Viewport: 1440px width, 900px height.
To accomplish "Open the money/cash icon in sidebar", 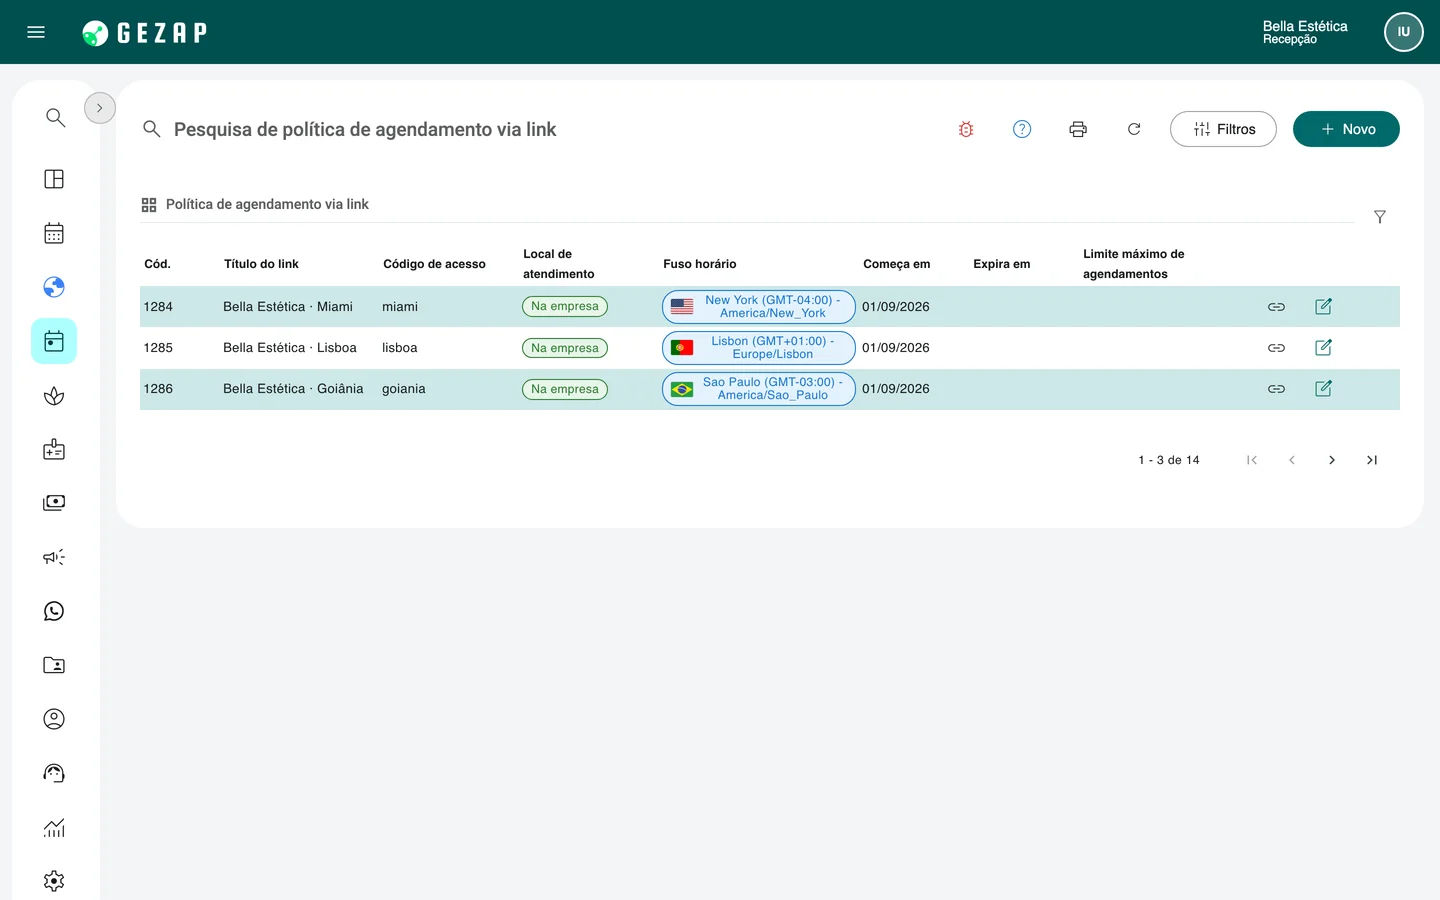I will click(54, 503).
